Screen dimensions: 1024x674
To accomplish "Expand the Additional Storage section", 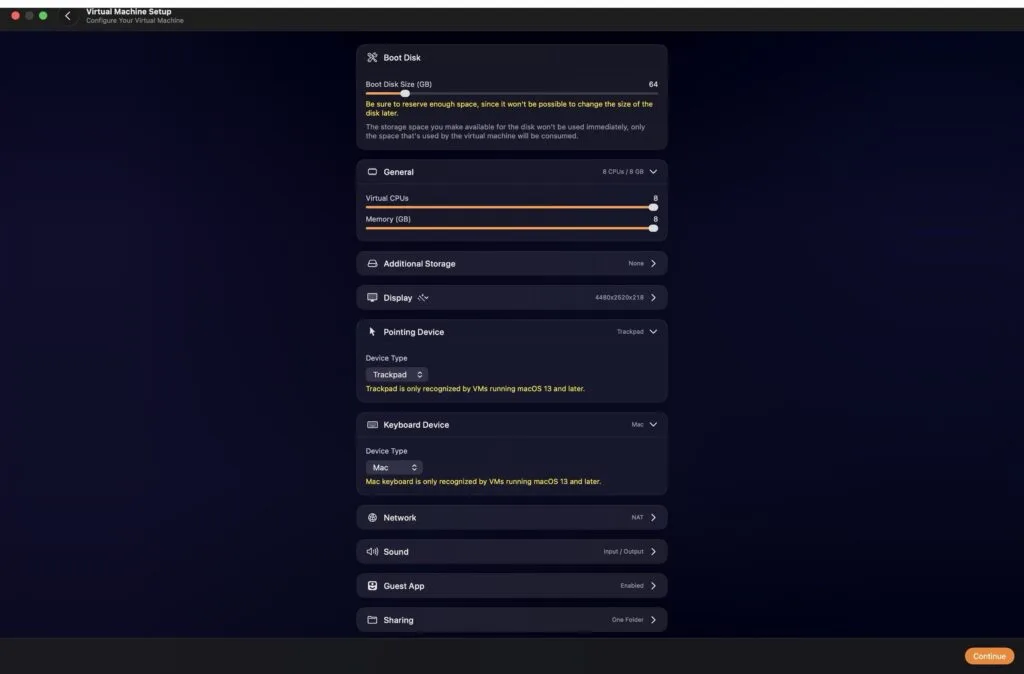I will pyautogui.click(x=653, y=264).
